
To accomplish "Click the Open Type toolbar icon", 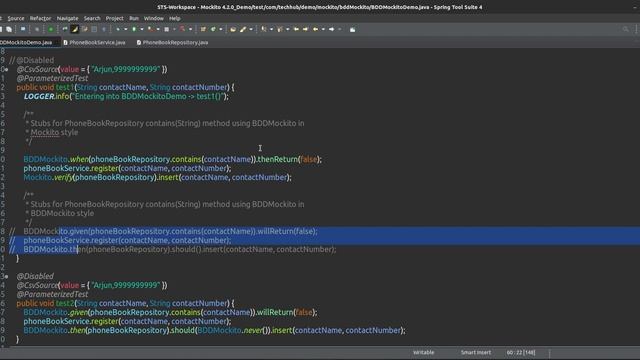I will tap(233, 29).
